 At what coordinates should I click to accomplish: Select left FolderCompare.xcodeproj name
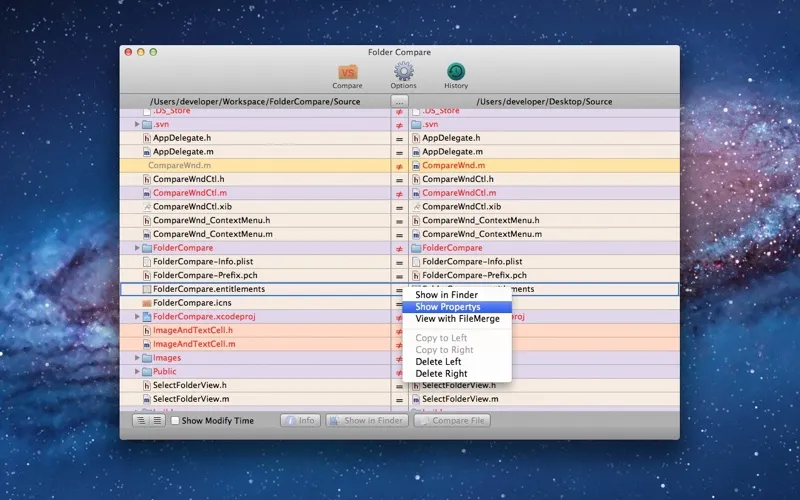204,316
